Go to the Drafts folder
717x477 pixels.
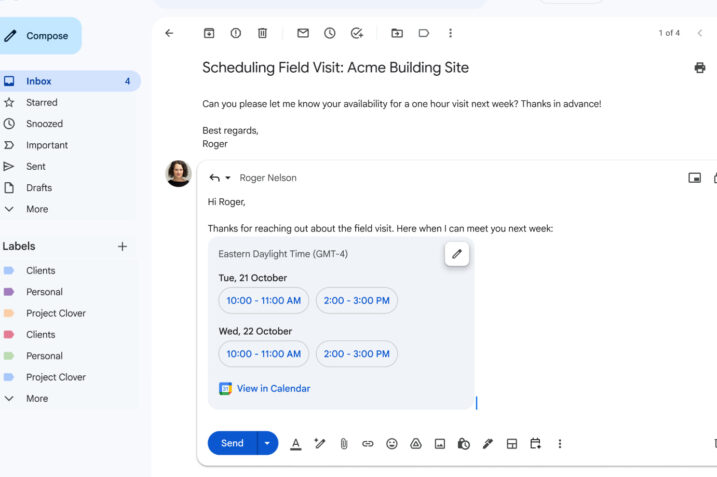coord(39,188)
